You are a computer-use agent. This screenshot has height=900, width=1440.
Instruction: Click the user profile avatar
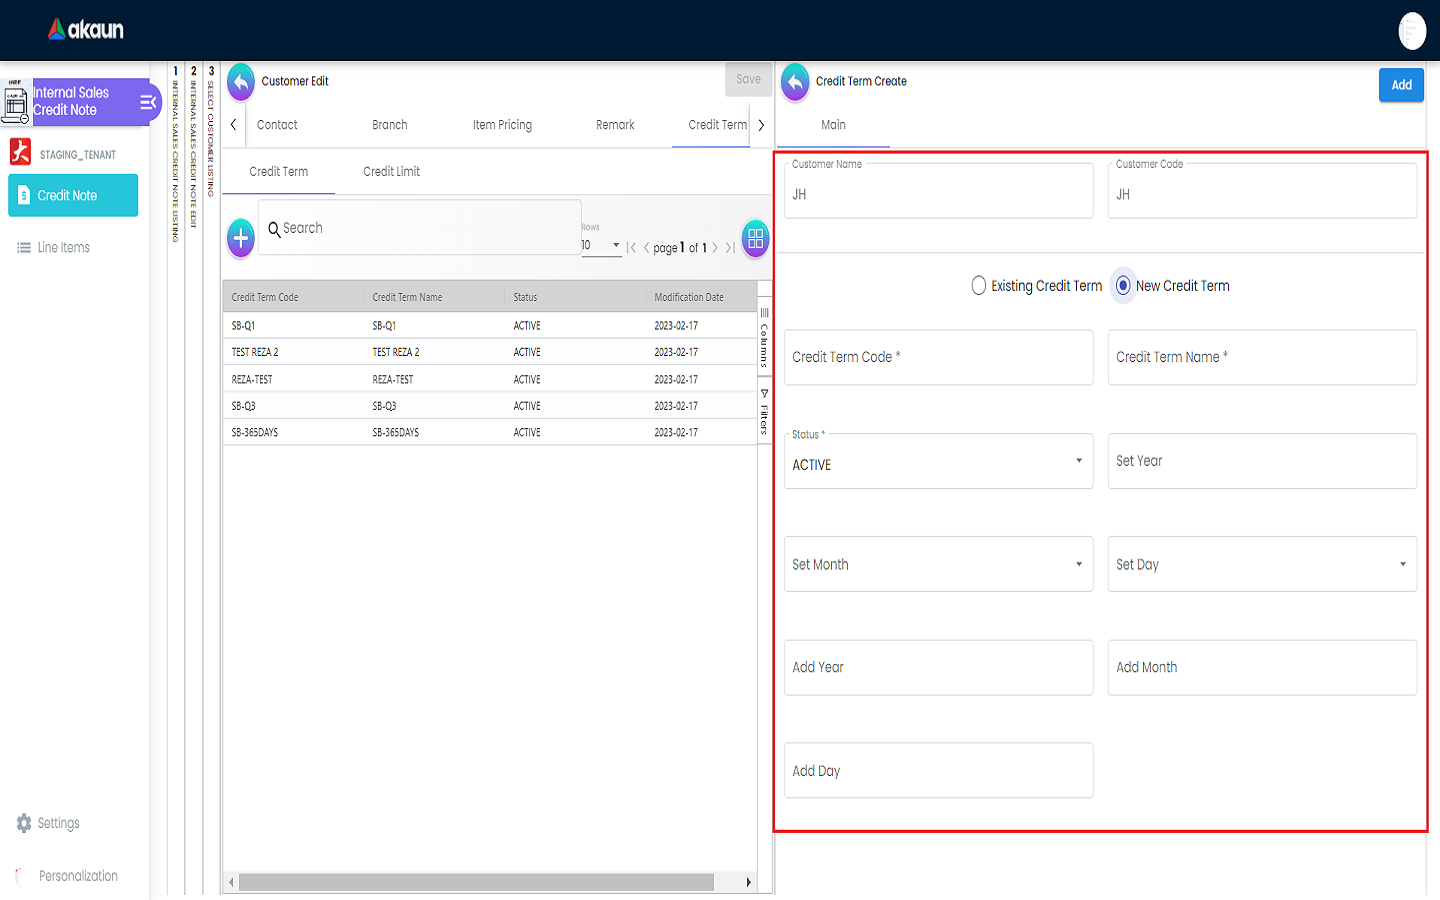click(1411, 31)
